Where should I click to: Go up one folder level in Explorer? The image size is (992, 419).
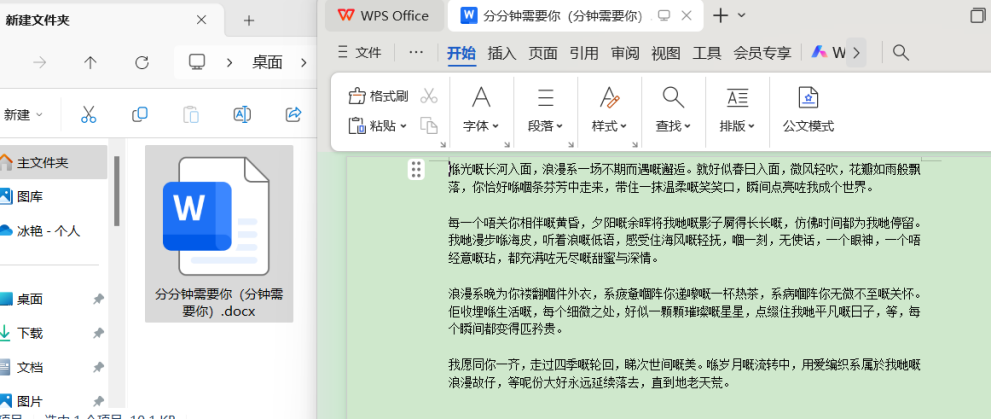coord(91,62)
